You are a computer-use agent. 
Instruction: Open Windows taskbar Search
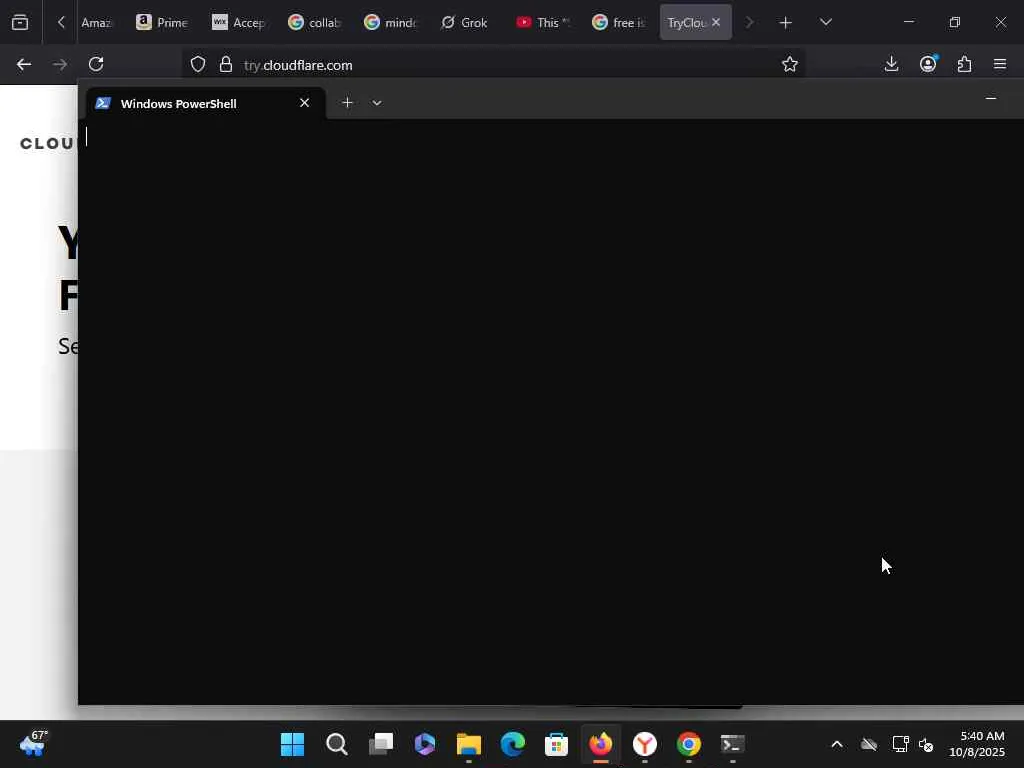(x=336, y=744)
